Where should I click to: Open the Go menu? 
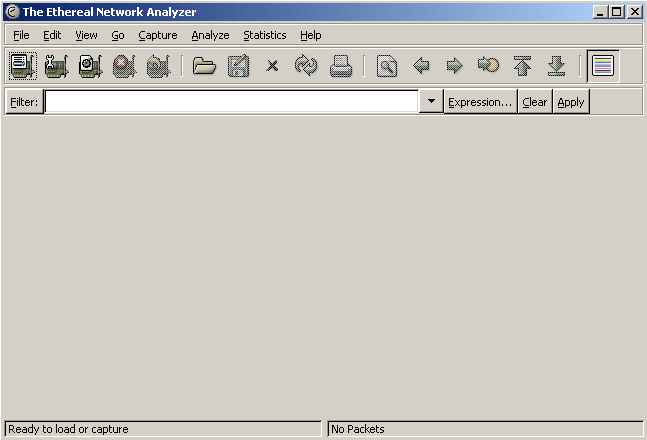(118, 35)
